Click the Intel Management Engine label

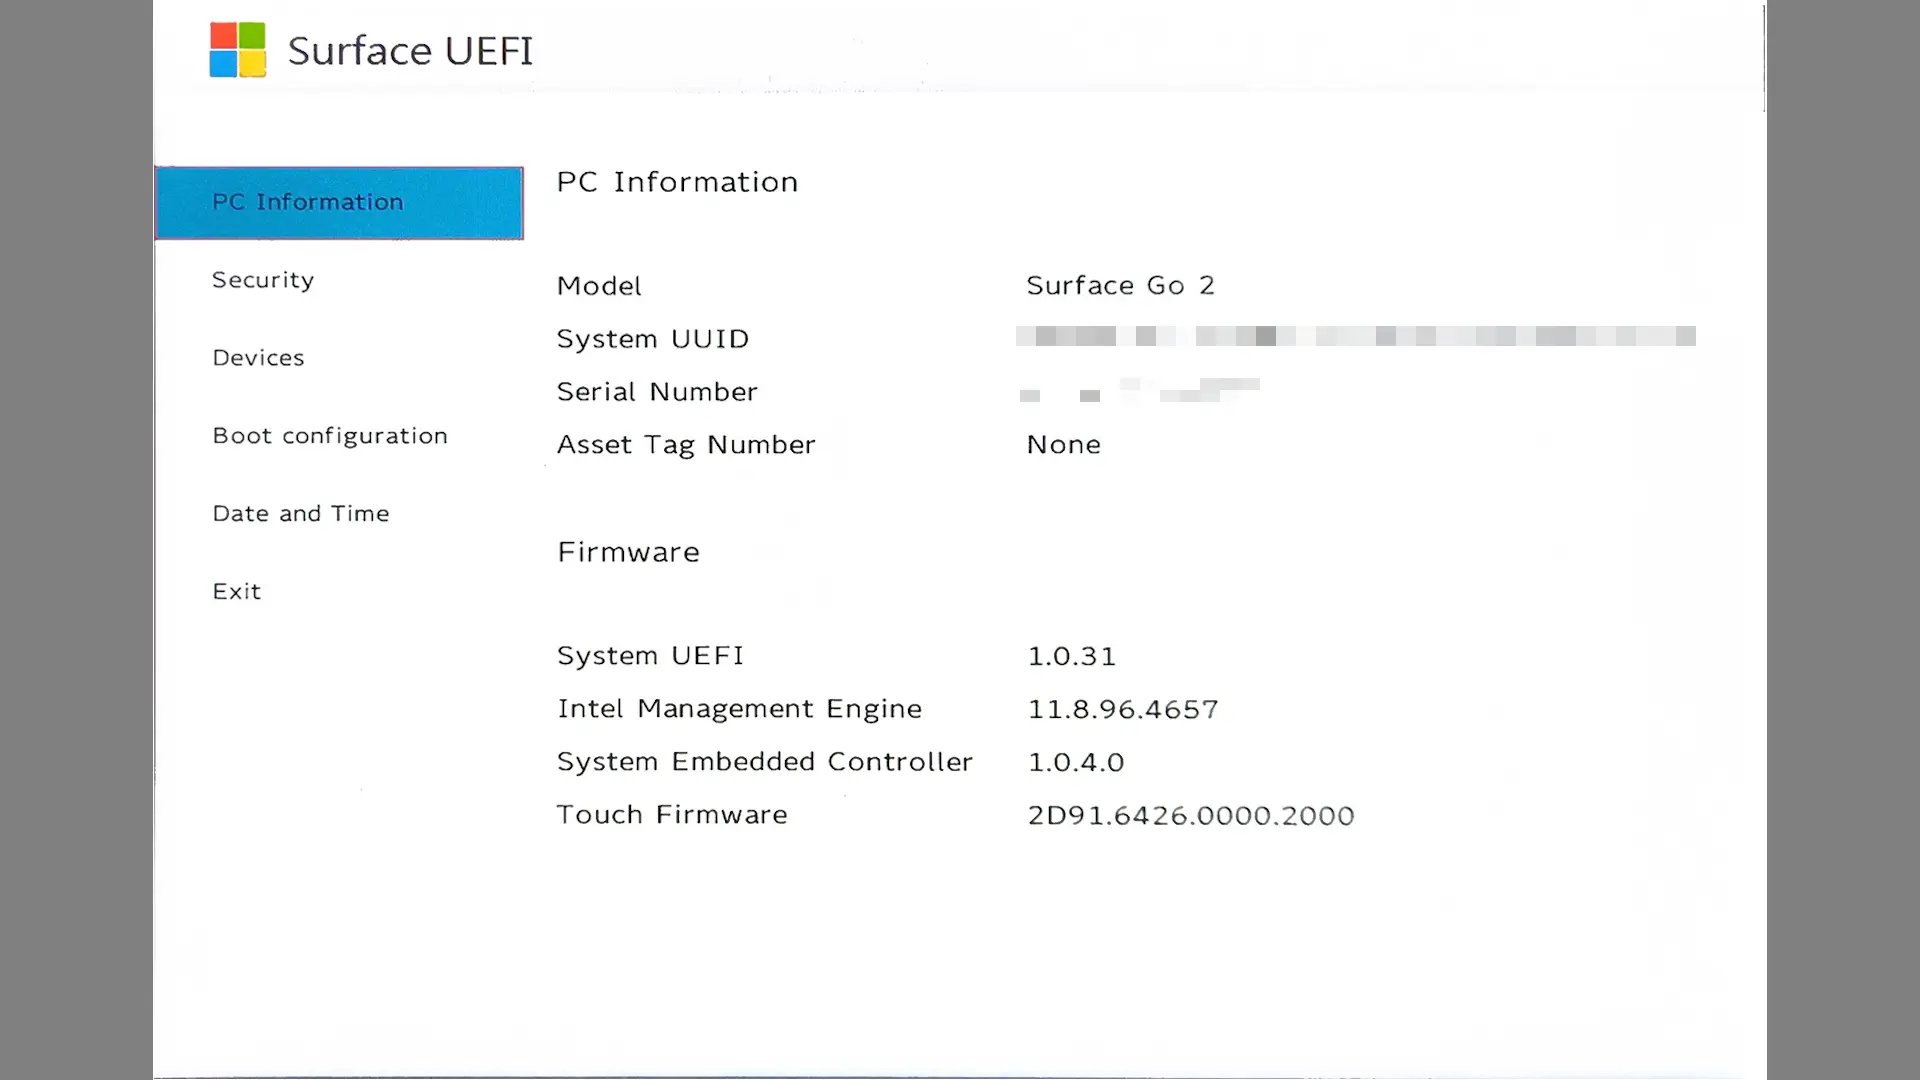[740, 709]
